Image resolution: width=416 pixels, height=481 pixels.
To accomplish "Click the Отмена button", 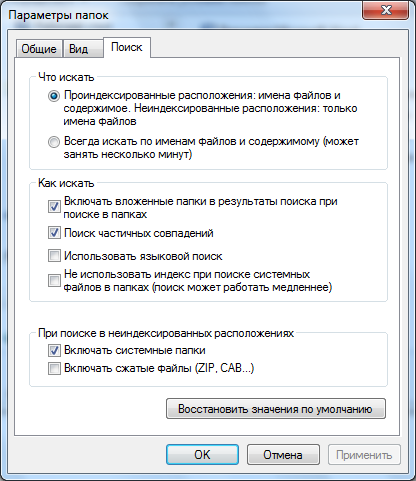I will (283, 454).
